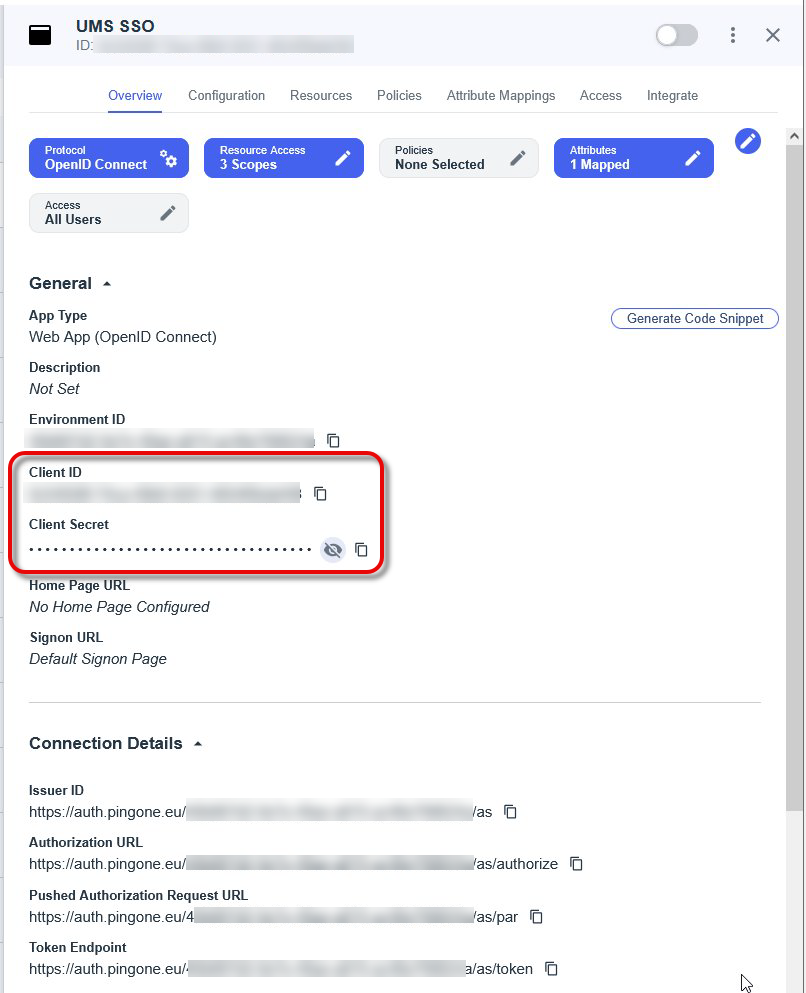Edit the Policies None Selected card
The width and height of the screenshot is (806, 993).
(517, 158)
